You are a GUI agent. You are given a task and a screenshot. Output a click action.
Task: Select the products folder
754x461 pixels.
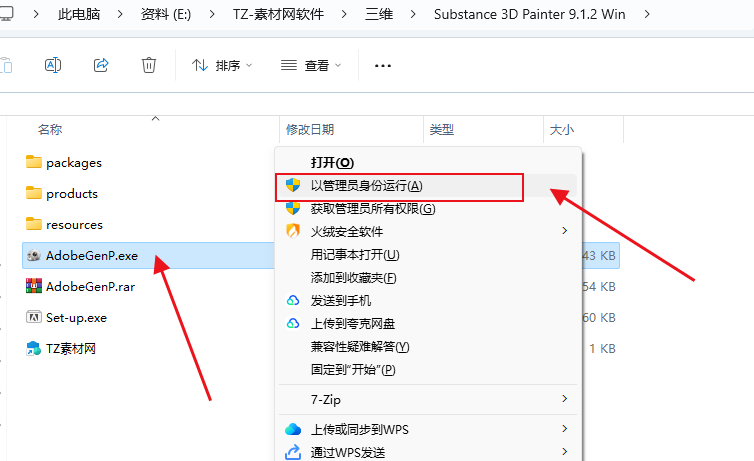[x=72, y=194]
